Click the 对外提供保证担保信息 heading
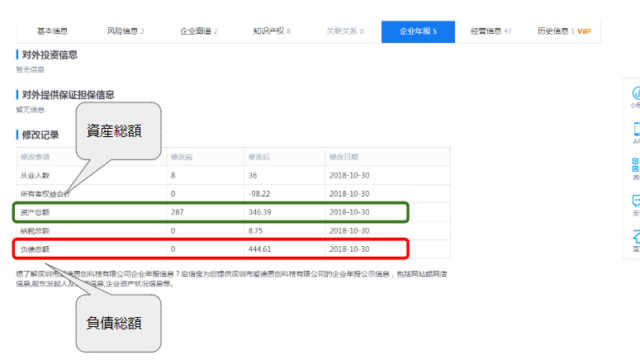 coord(68,95)
